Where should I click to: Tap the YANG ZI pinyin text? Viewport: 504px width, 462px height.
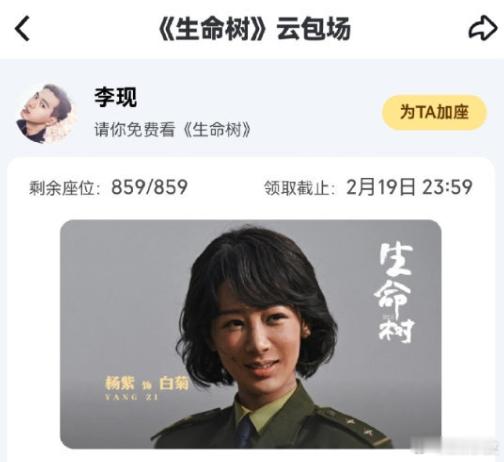click(x=132, y=397)
